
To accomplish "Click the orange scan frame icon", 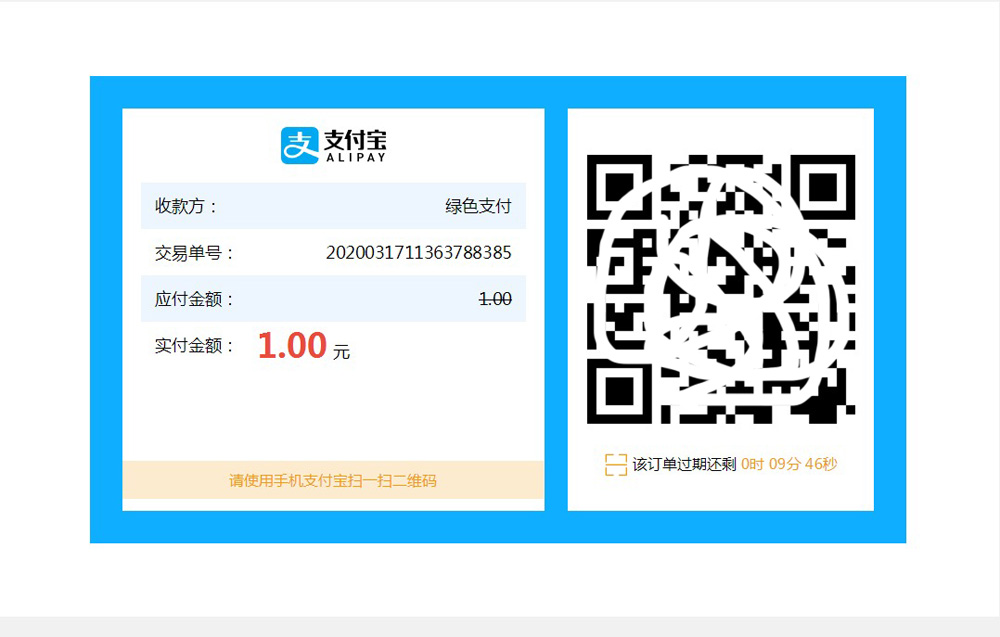I will pyautogui.click(x=615, y=465).
